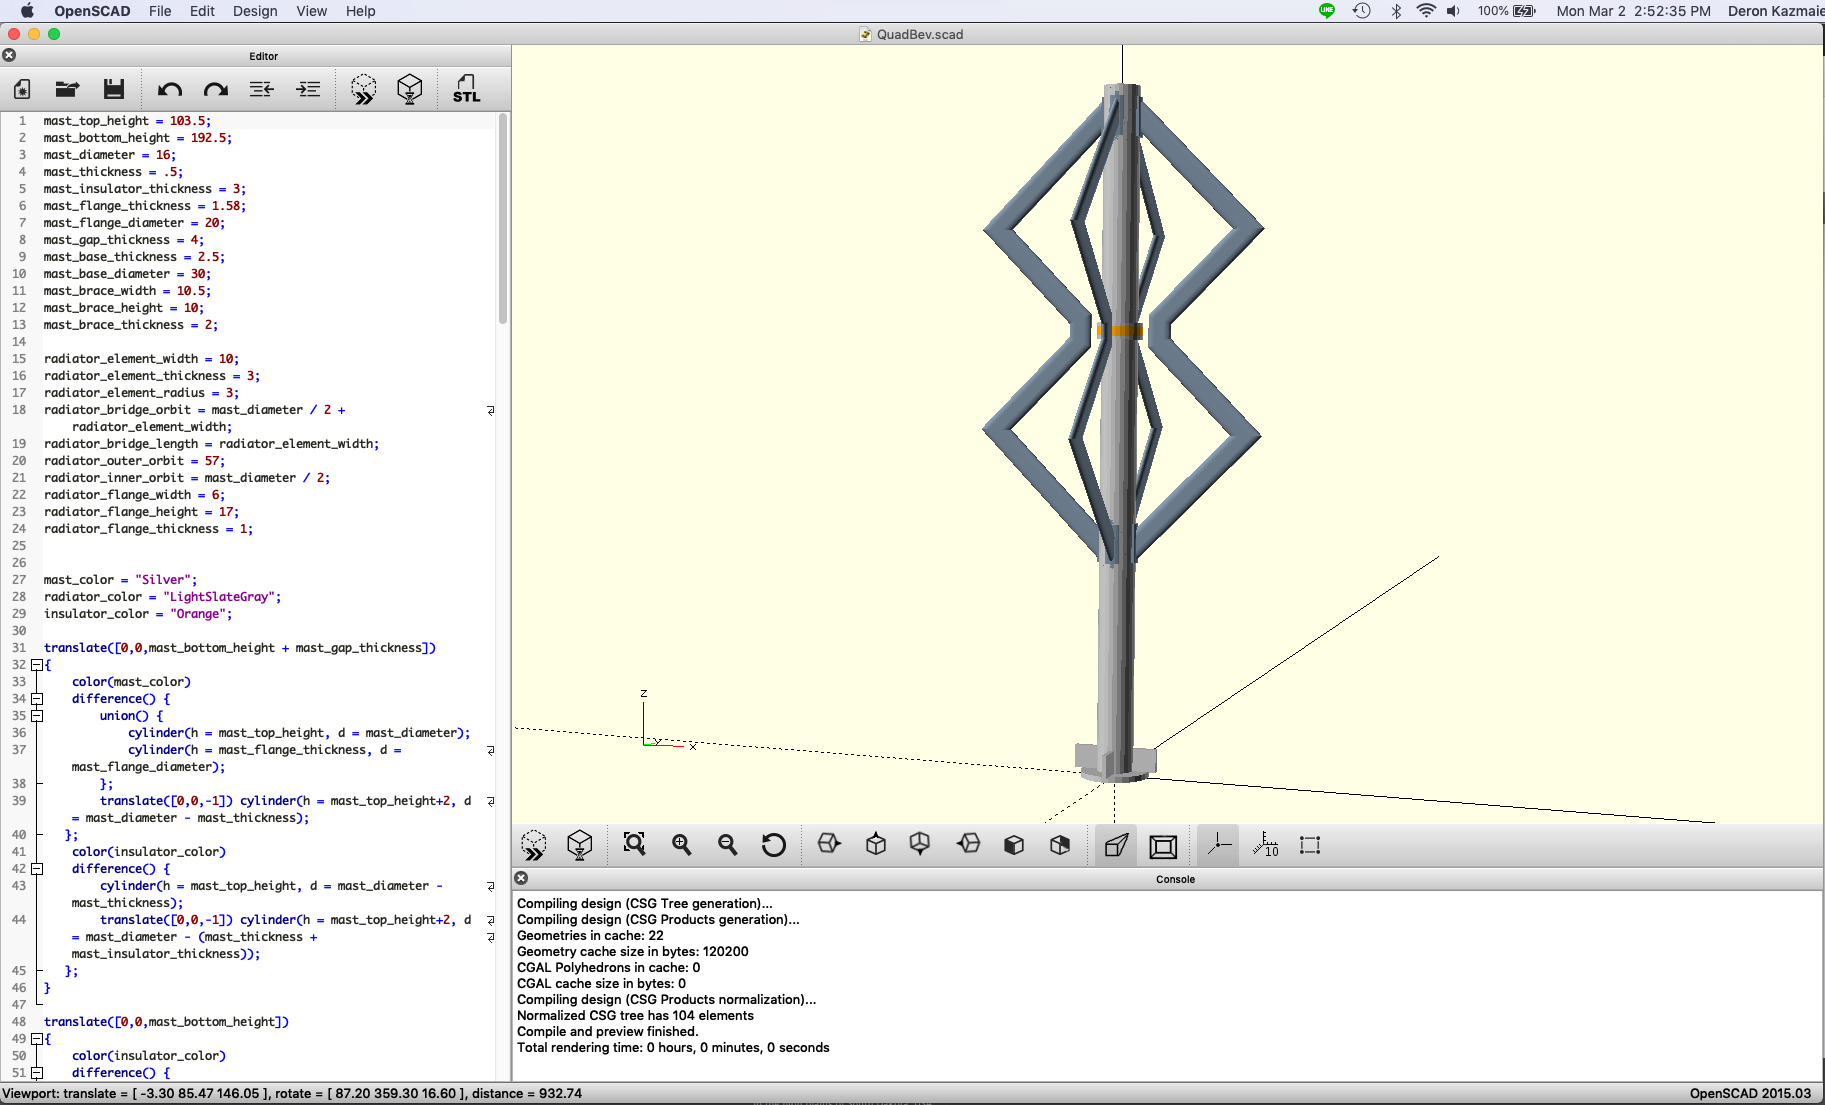Open the Design menu
Image resolution: width=1825 pixels, height=1105 pixels.
coord(255,11)
